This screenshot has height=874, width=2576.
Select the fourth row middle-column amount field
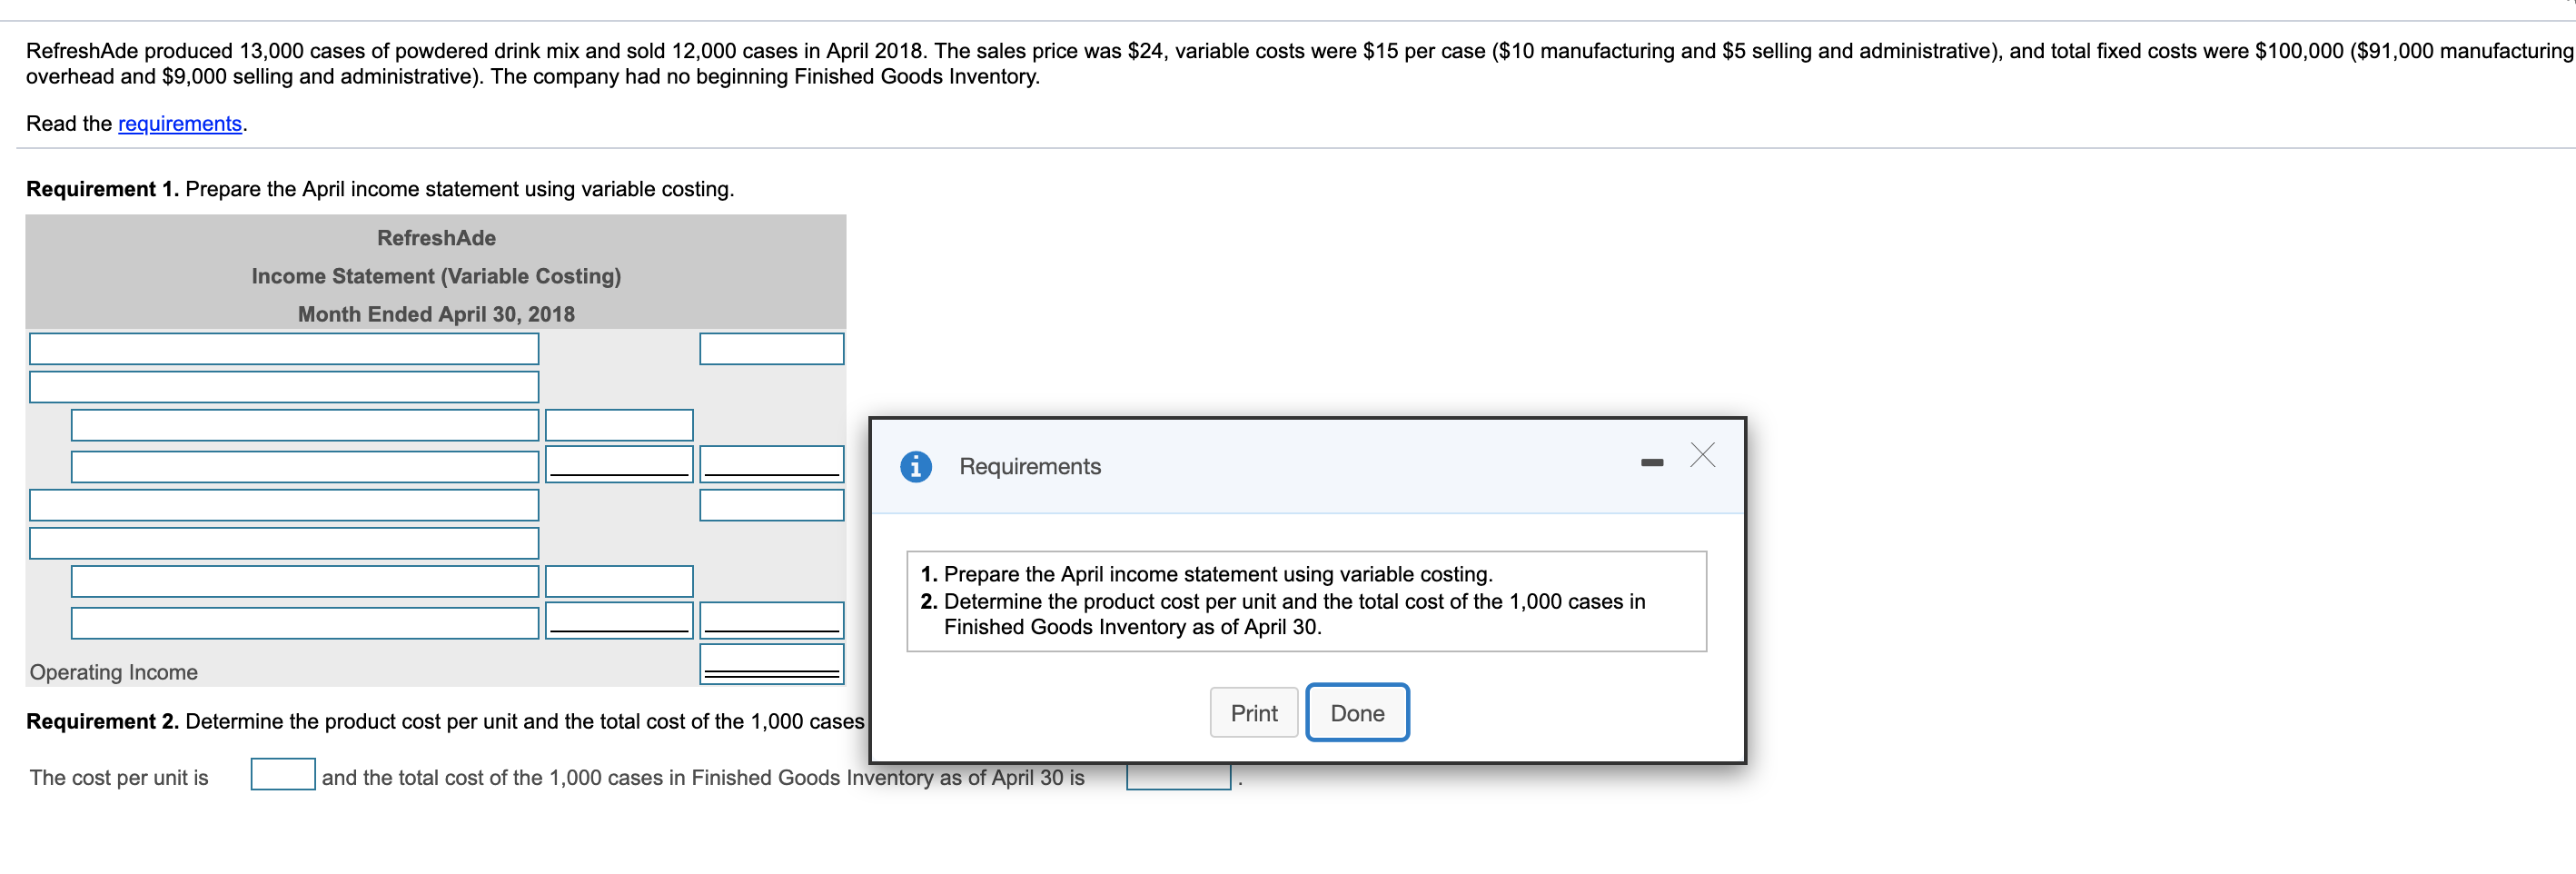619,464
